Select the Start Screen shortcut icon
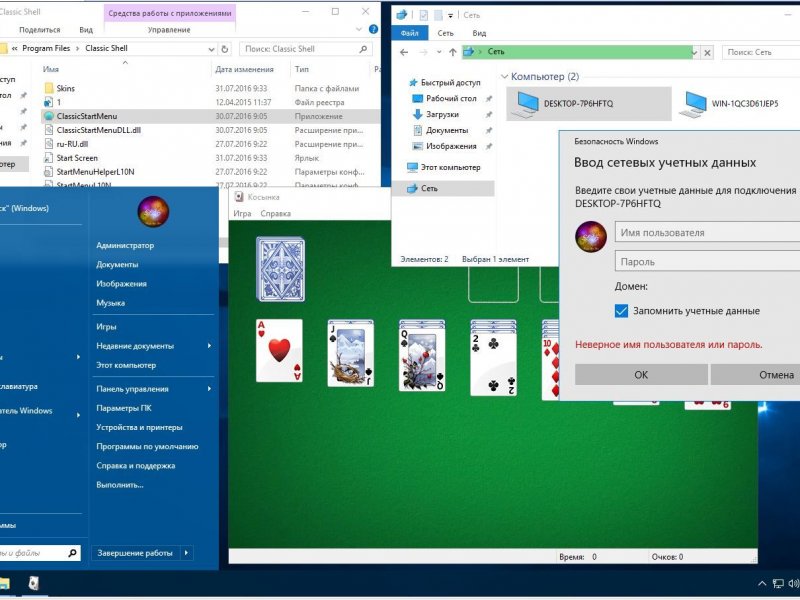 pos(49,158)
